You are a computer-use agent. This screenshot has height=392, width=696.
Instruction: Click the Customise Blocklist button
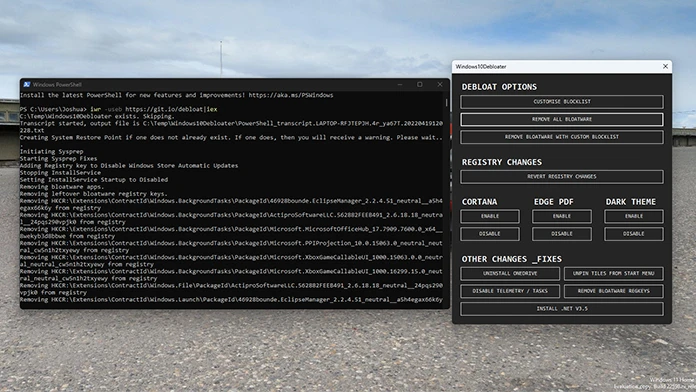[562, 102]
